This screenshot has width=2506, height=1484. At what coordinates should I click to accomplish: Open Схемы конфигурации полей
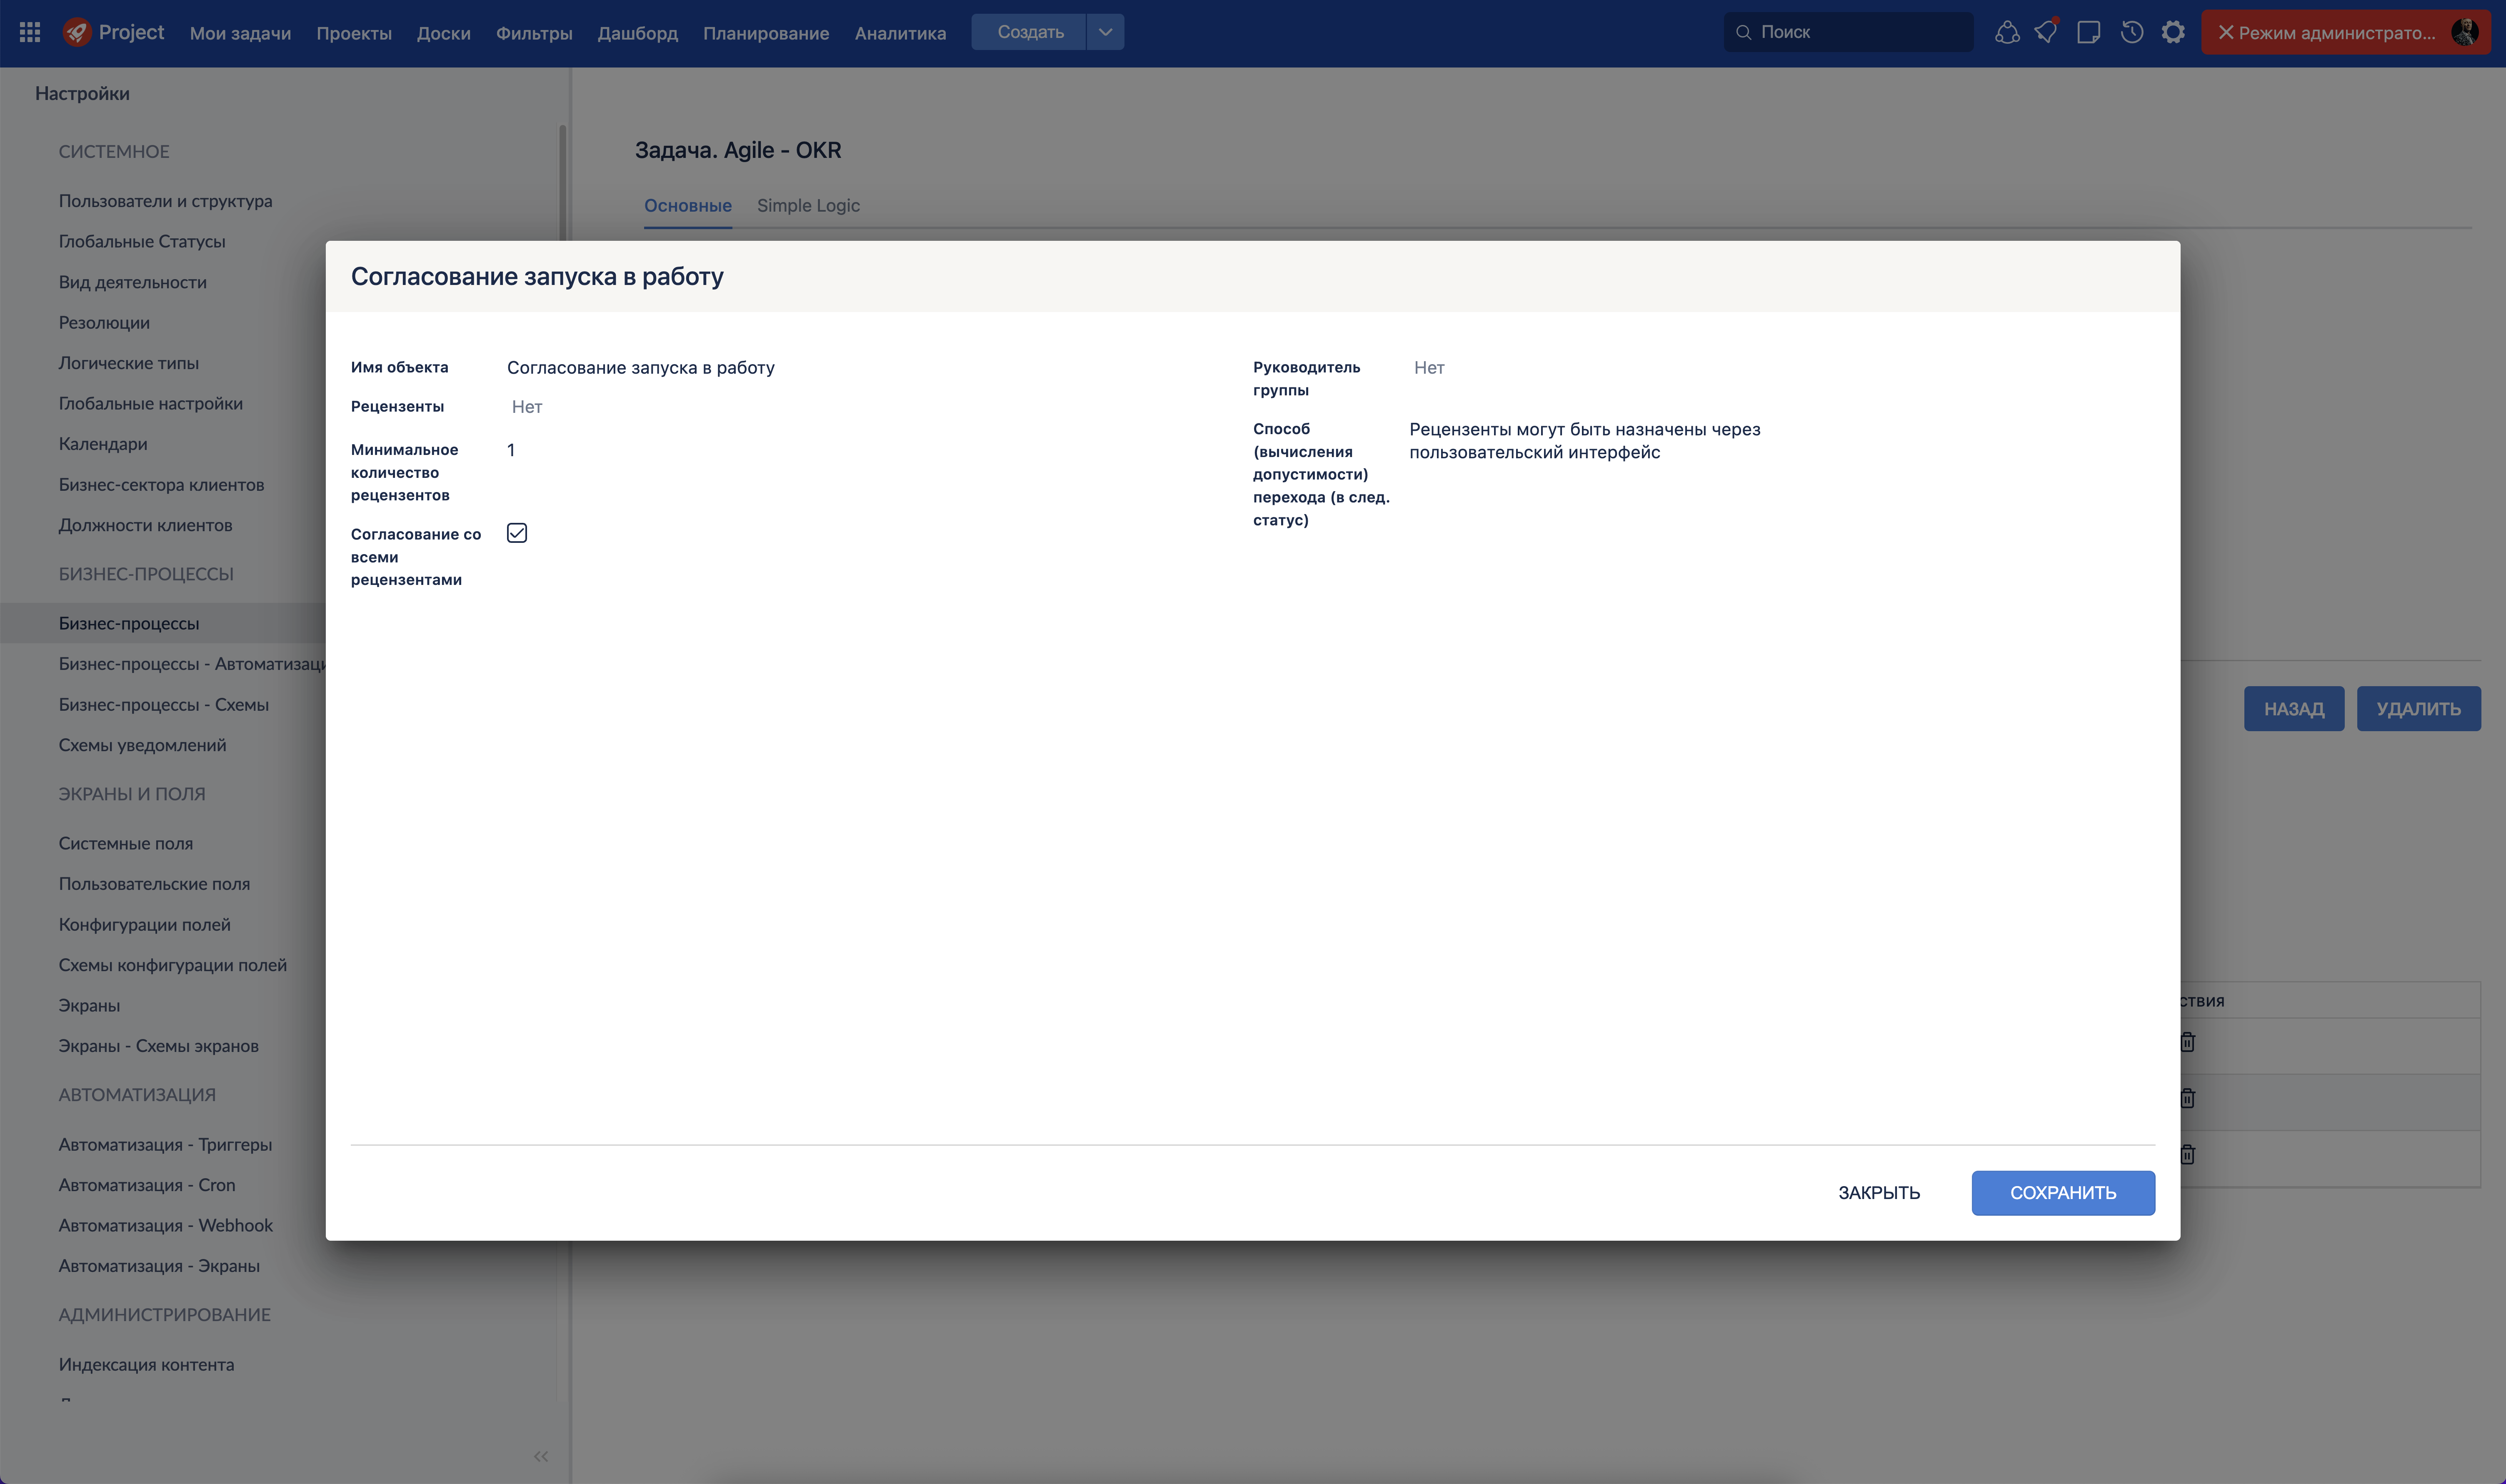pos(173,965)
